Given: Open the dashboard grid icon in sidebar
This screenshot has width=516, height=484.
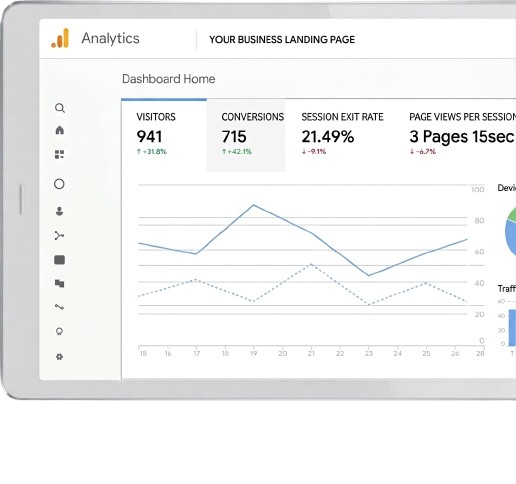Looking at the screenshot, I should pos(59,154).
